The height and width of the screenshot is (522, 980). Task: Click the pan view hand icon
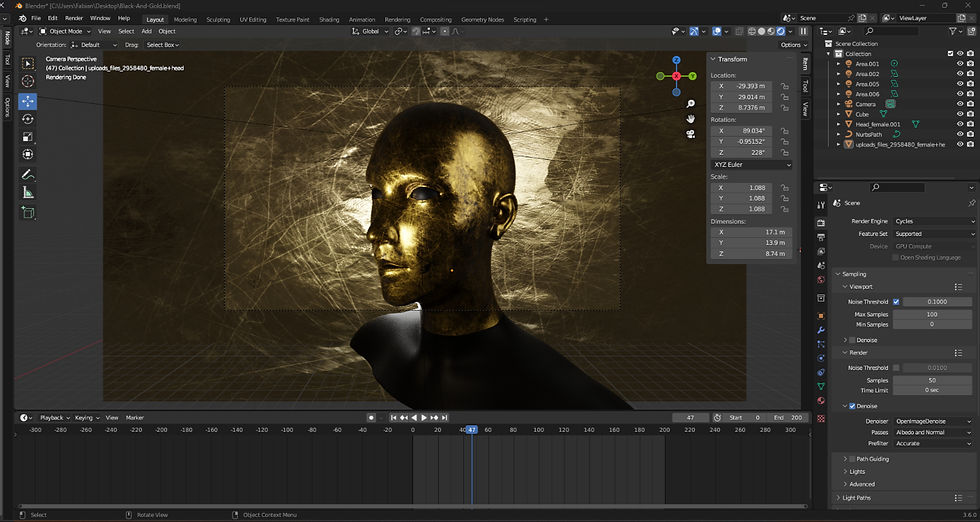(691, 119)
